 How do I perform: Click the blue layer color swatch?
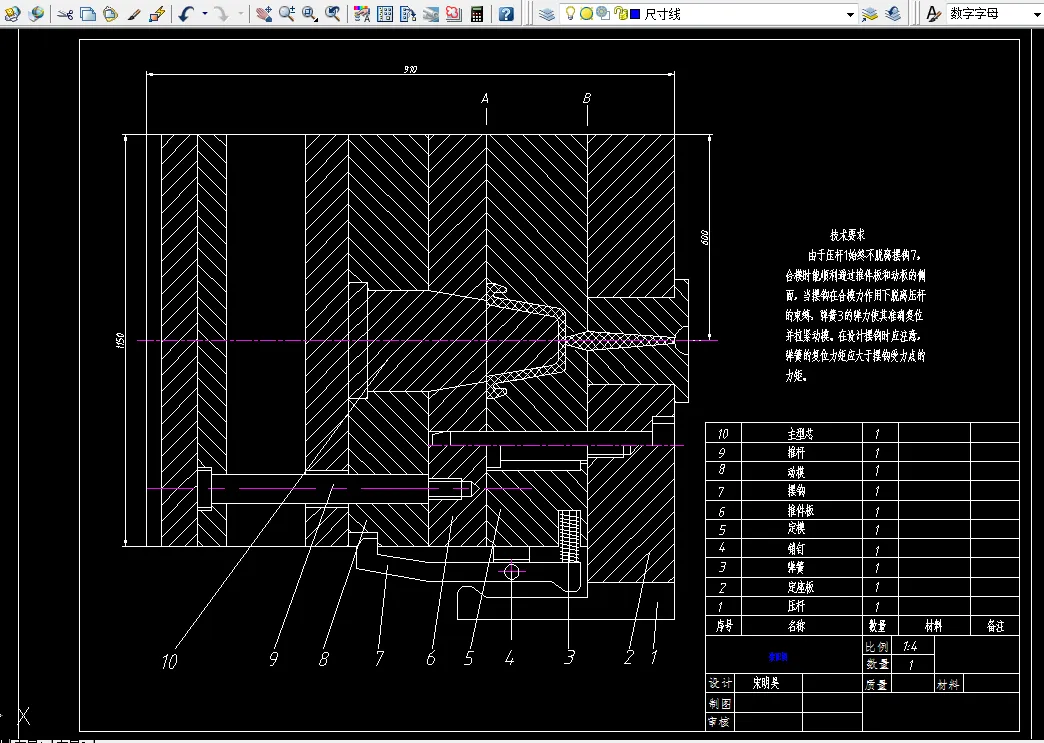635,14
